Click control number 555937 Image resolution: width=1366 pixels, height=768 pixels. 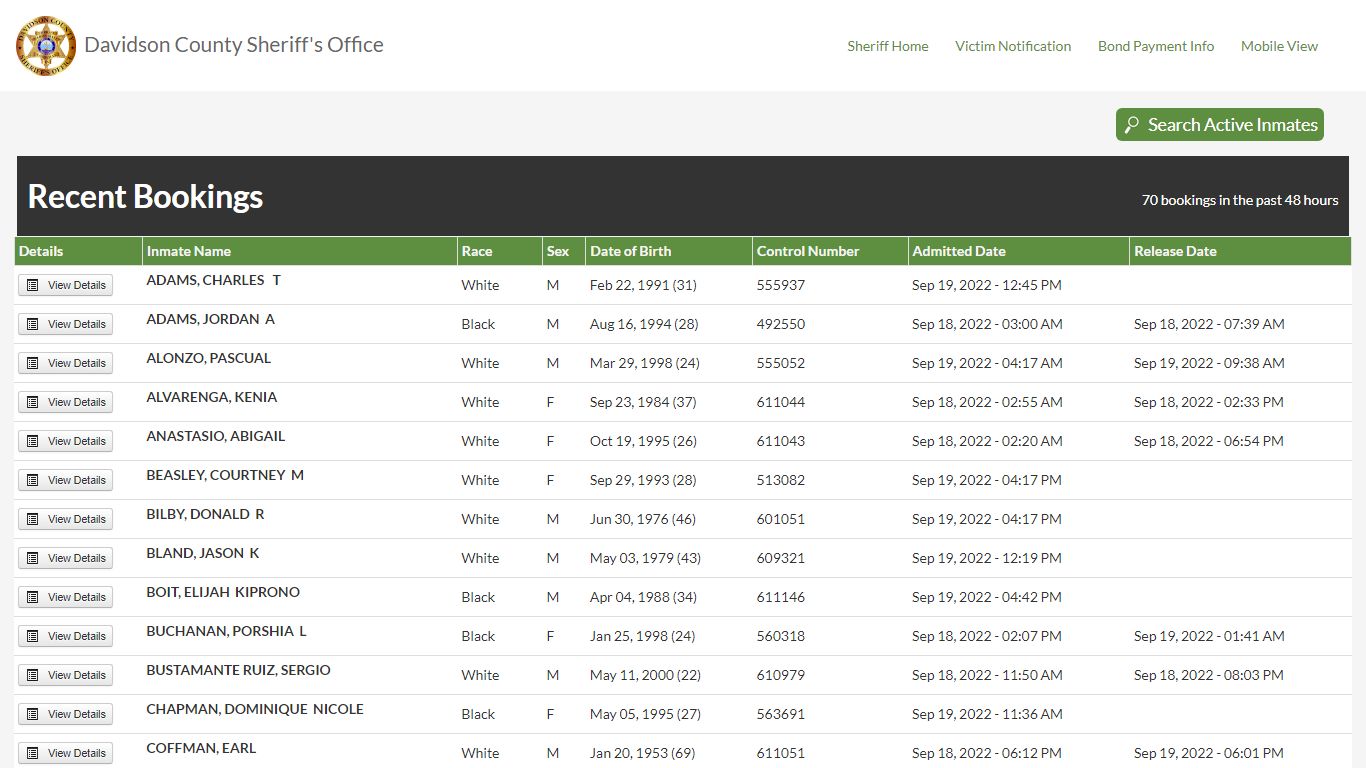[781, 285]
